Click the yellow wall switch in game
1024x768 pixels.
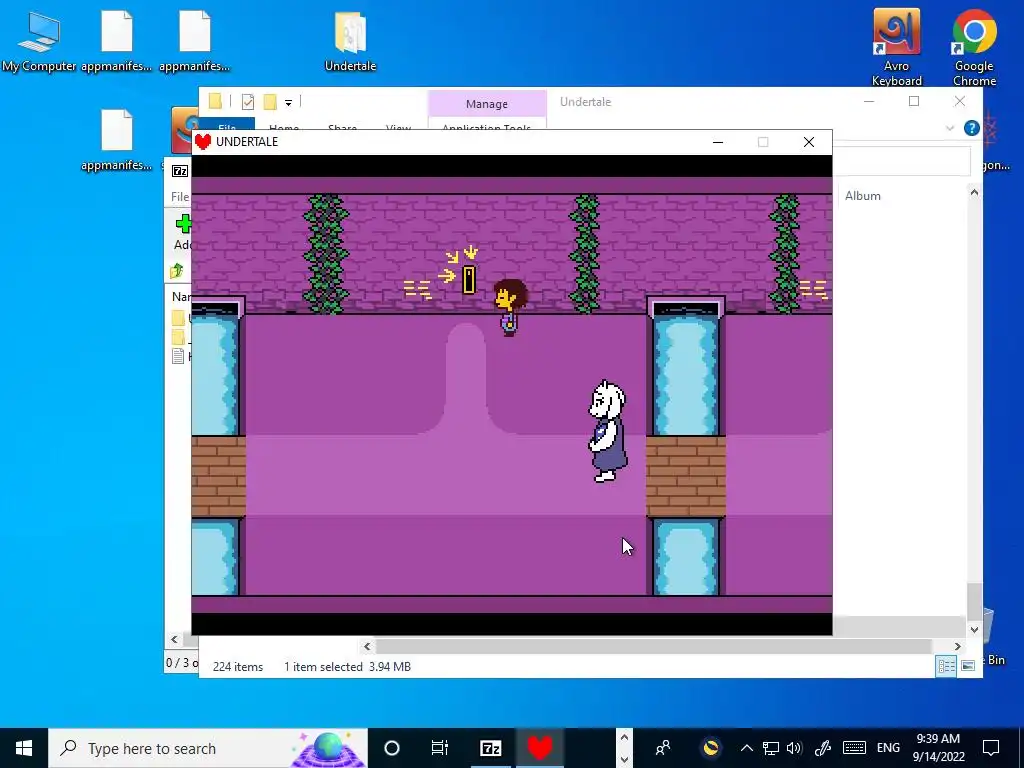468,280
